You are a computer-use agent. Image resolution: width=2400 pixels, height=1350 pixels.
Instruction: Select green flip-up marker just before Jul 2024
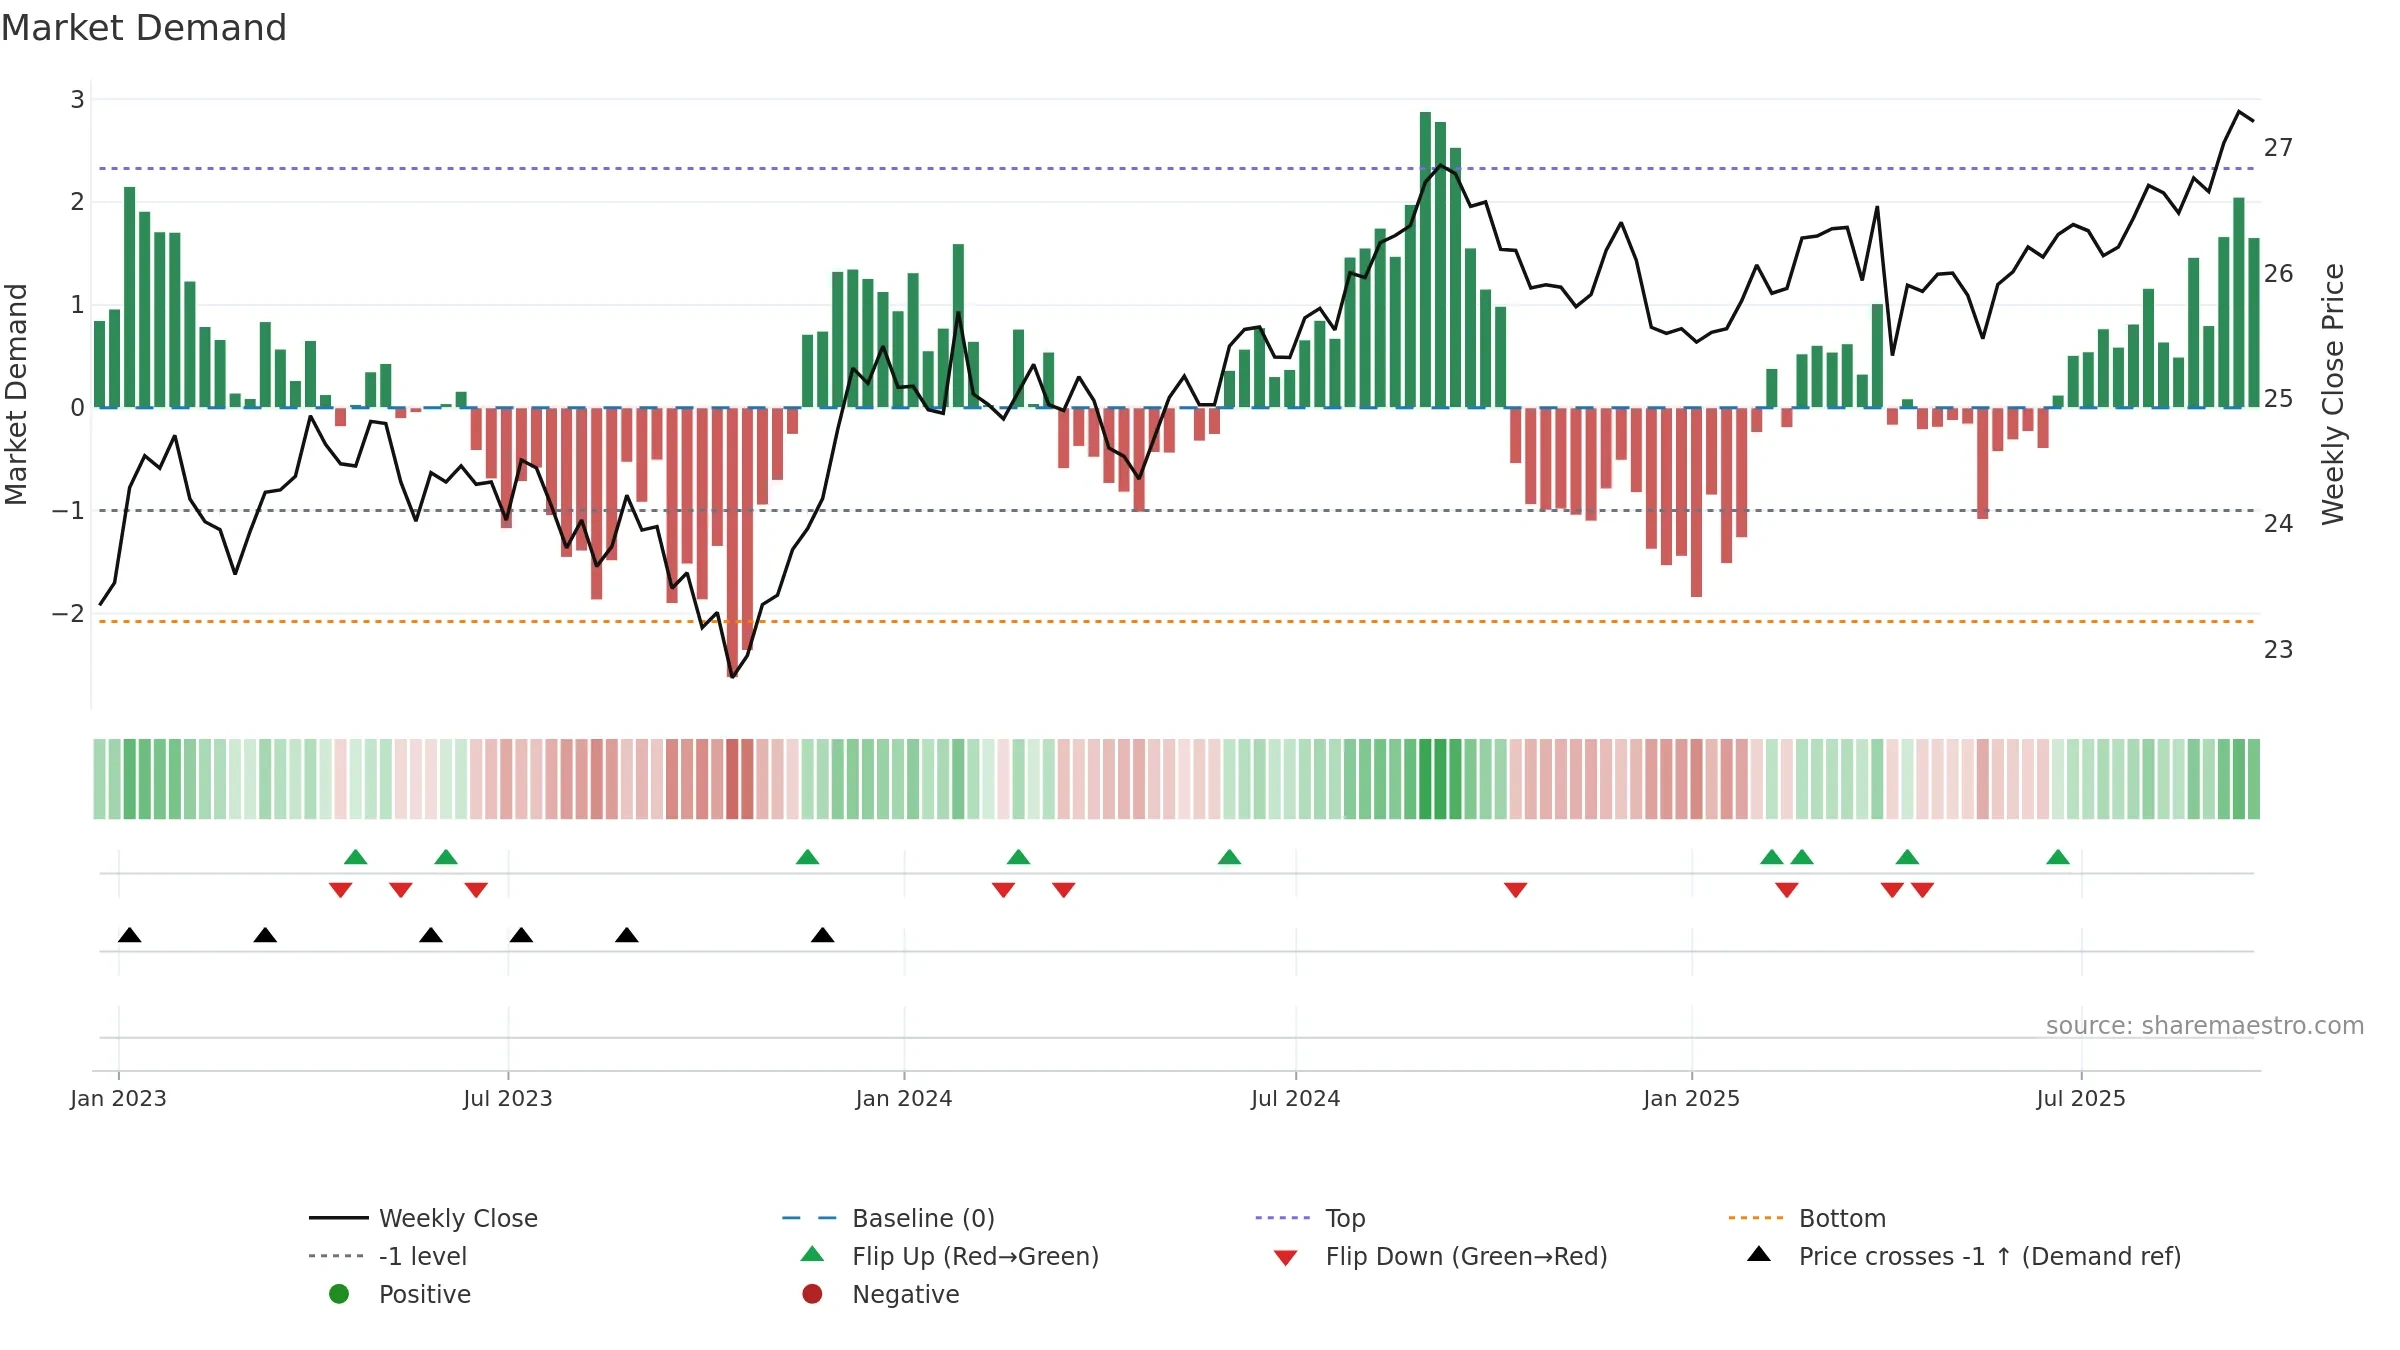[1229, 857]
